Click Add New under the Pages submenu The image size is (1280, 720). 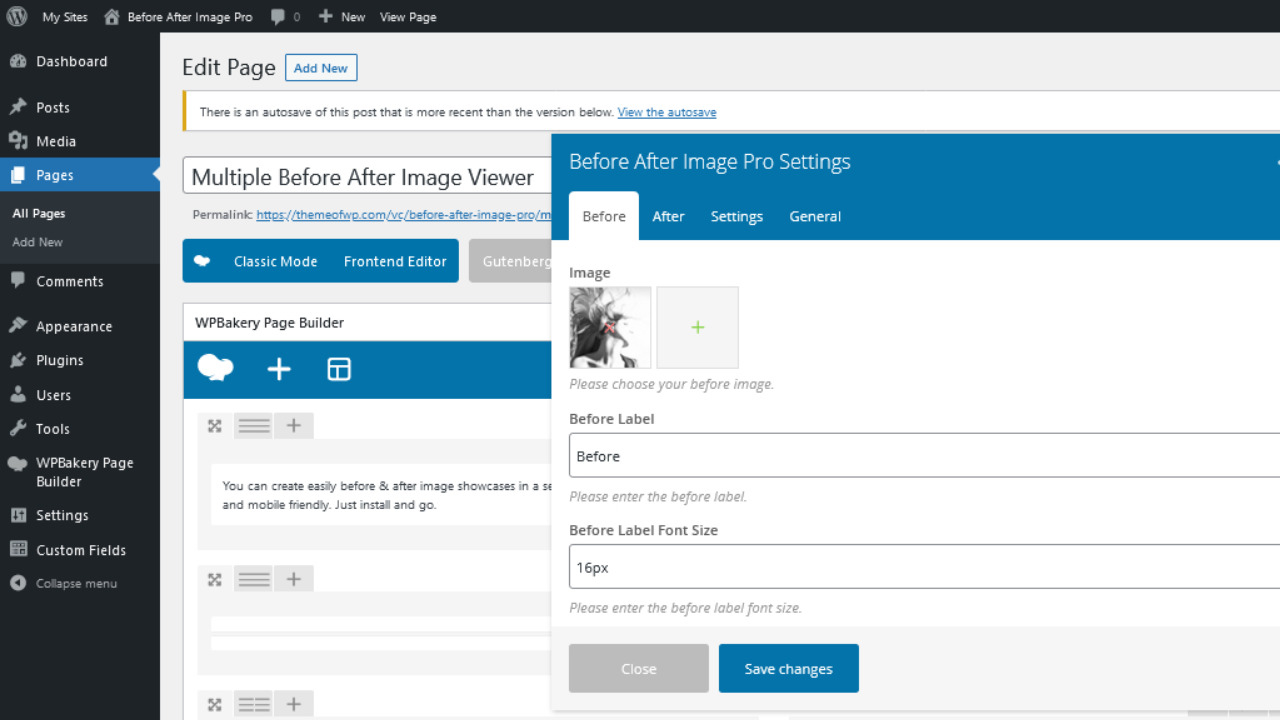[37, 242]
